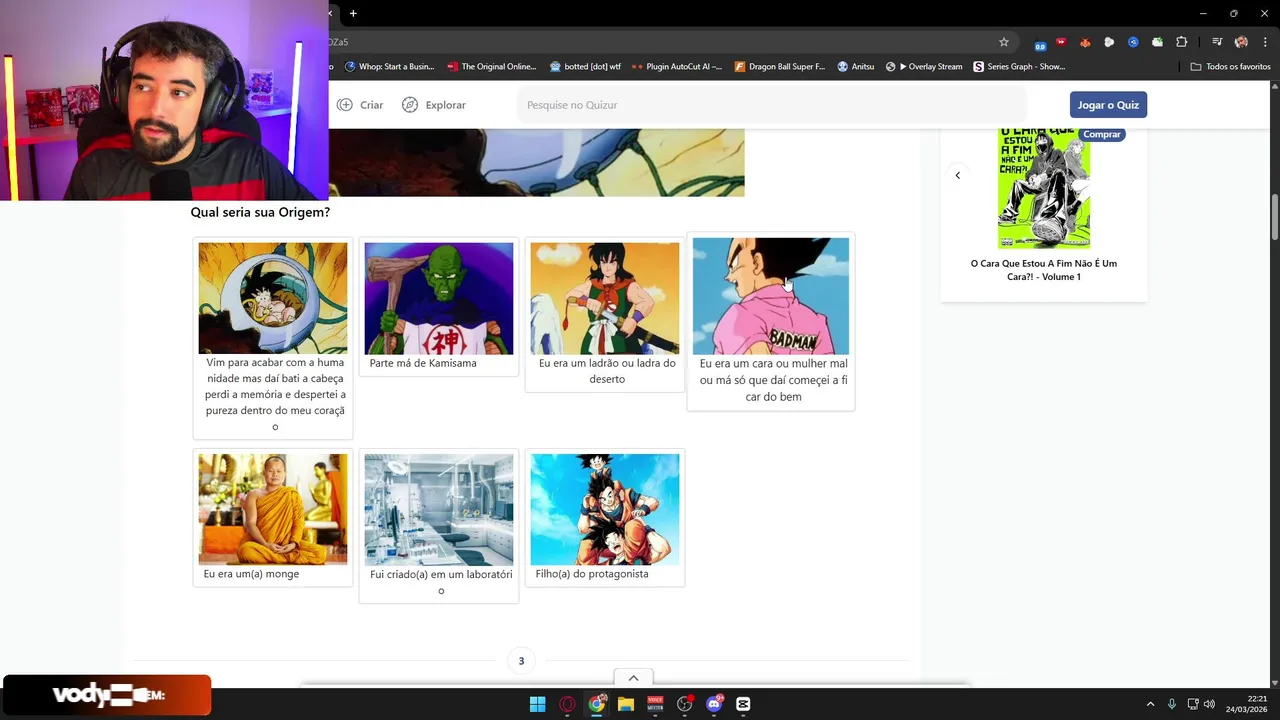
Task: Open the white cloud-shaped extension icon
Action: click(x=1109, y=42)
